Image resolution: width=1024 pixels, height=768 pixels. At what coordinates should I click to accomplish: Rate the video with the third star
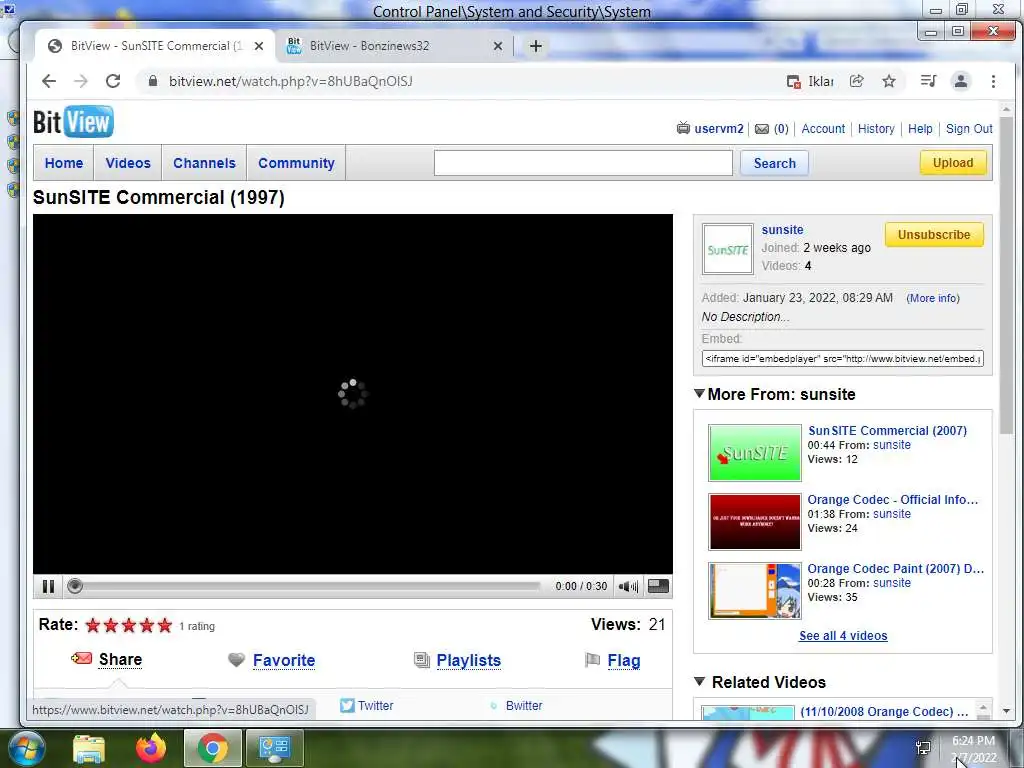click(x=129, y=626)
